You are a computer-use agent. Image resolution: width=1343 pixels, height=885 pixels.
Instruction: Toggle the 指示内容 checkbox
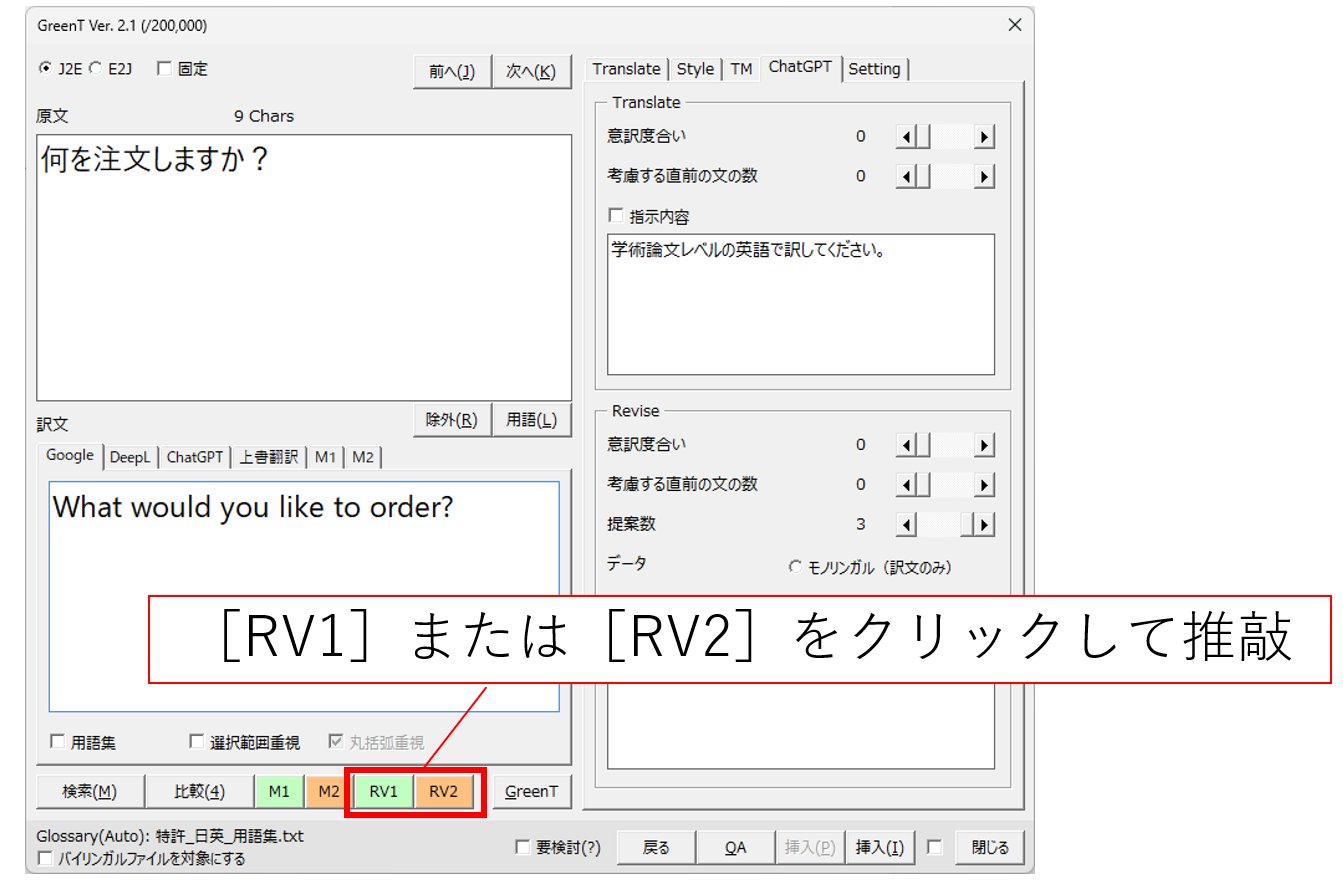coord(616,216)
